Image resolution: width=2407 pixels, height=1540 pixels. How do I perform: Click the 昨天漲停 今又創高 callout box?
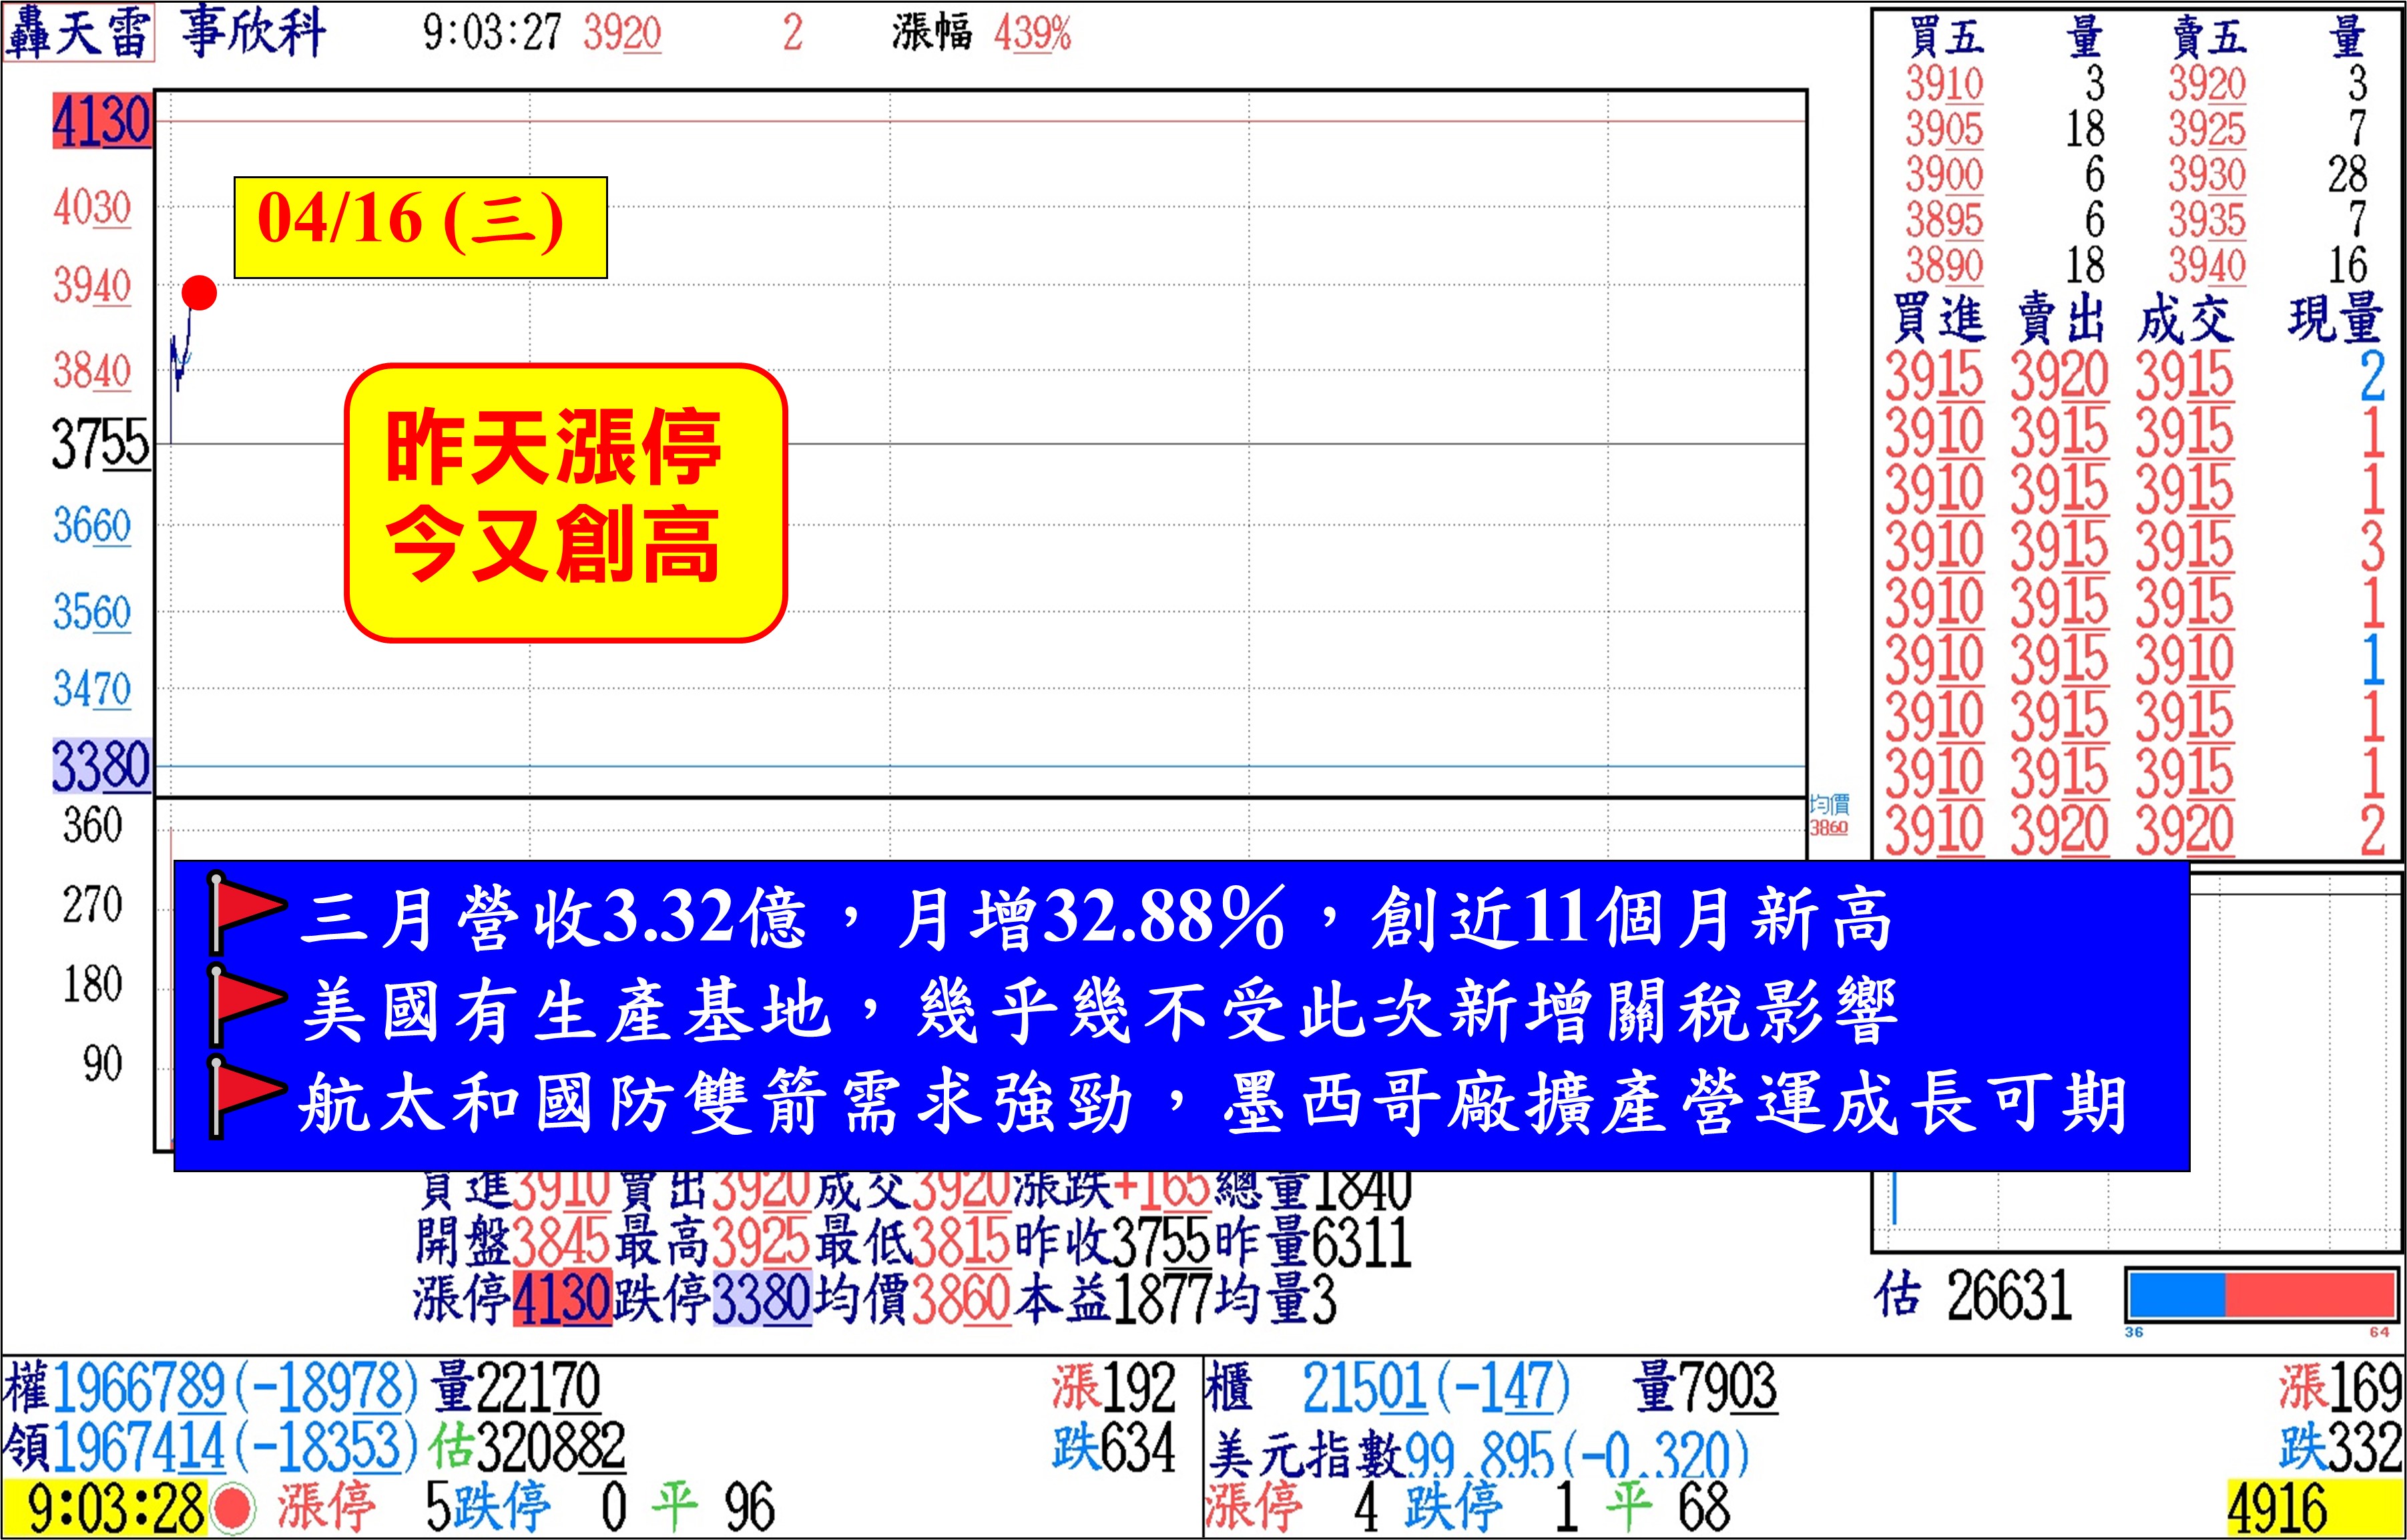565,502
